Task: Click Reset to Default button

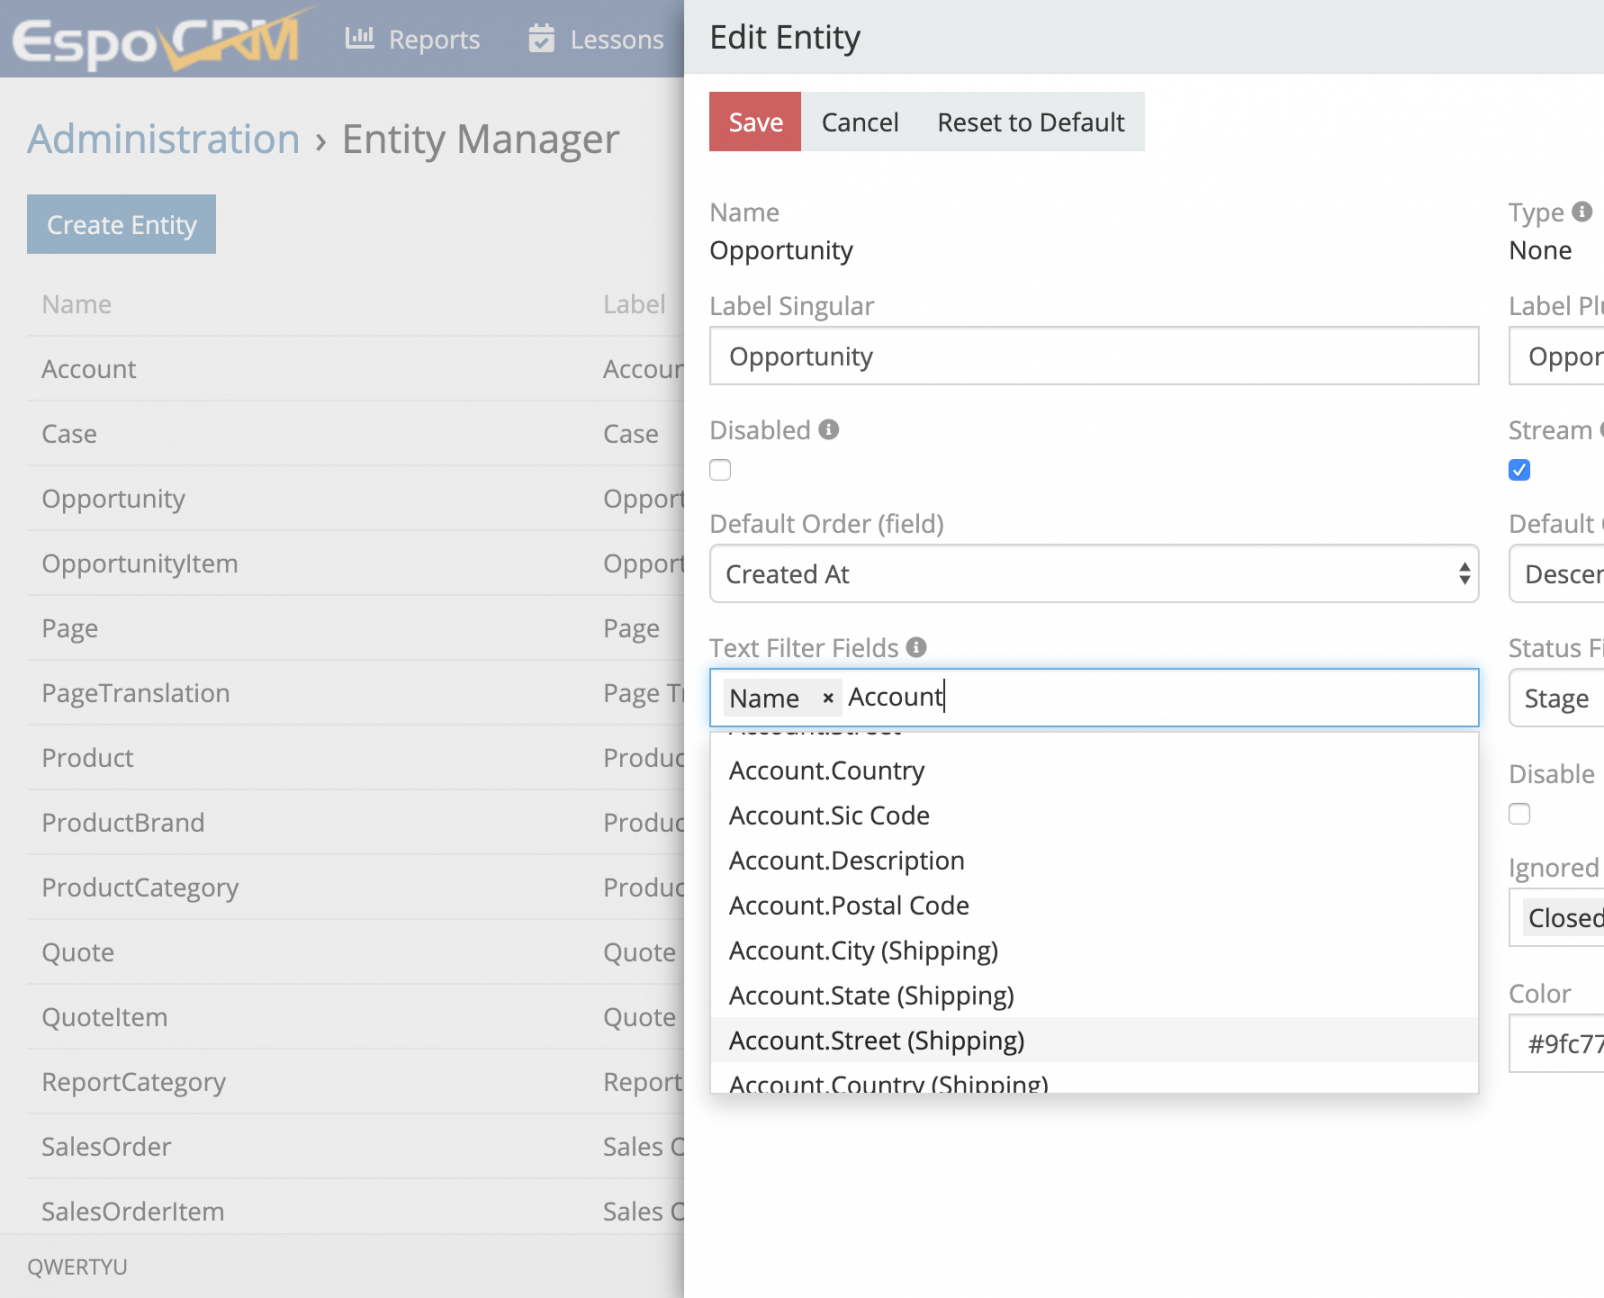Action: click(x=1030, y=122)
